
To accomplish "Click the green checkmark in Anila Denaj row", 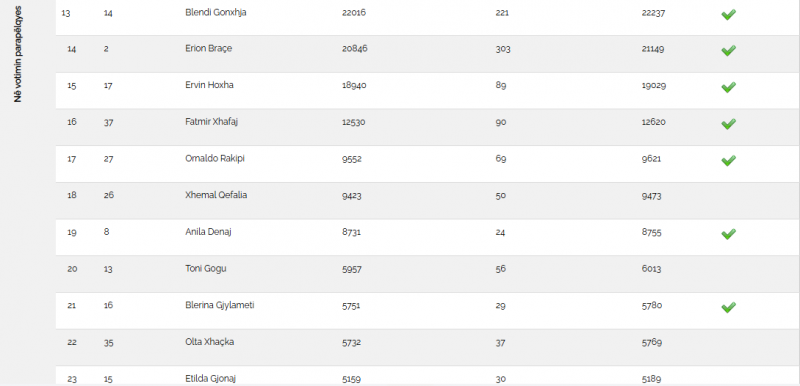I will click(x=728, y=234).
